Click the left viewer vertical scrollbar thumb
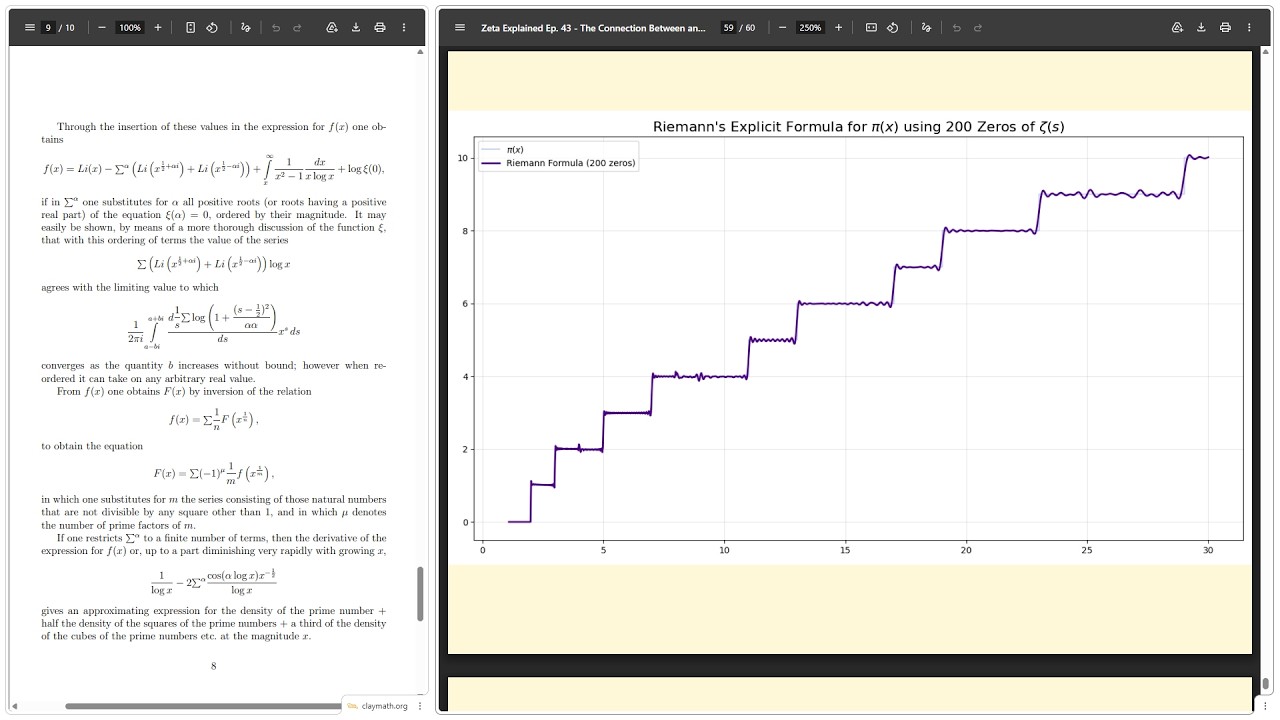1280x720 pixels. point(420,593)
